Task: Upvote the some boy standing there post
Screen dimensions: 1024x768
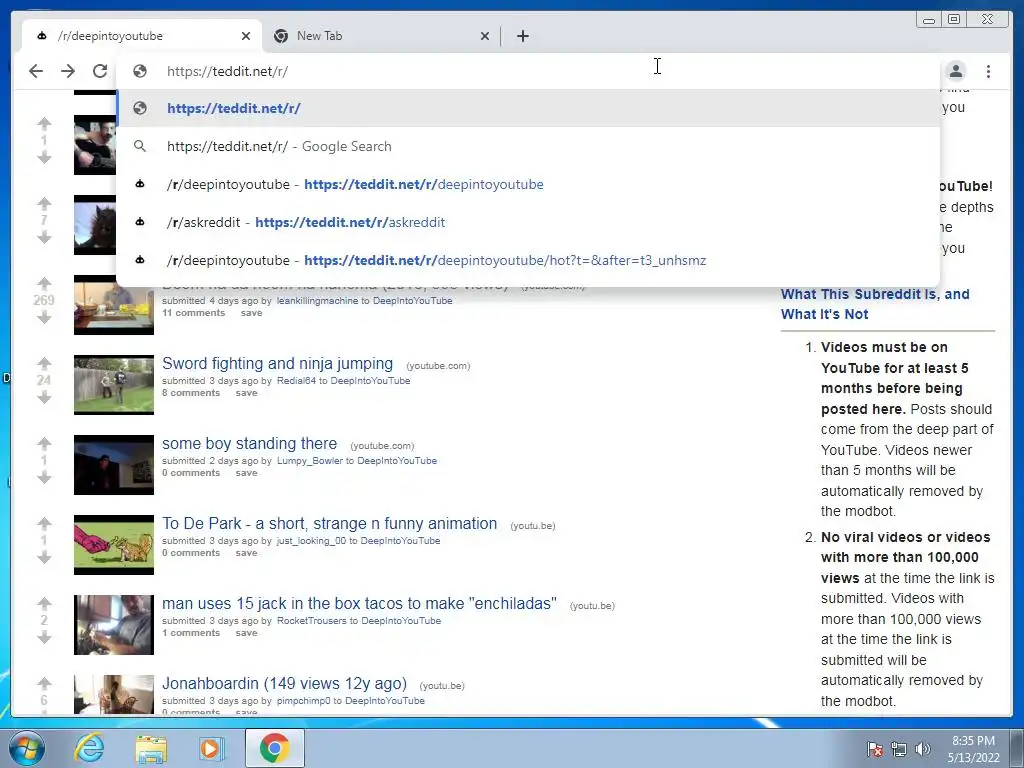Action: click(44, 443)
